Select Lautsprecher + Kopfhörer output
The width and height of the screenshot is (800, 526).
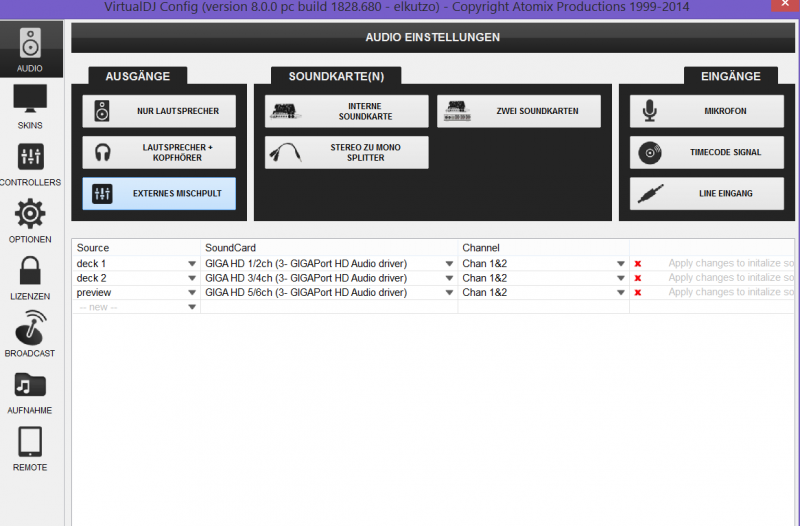click(159, 153)
